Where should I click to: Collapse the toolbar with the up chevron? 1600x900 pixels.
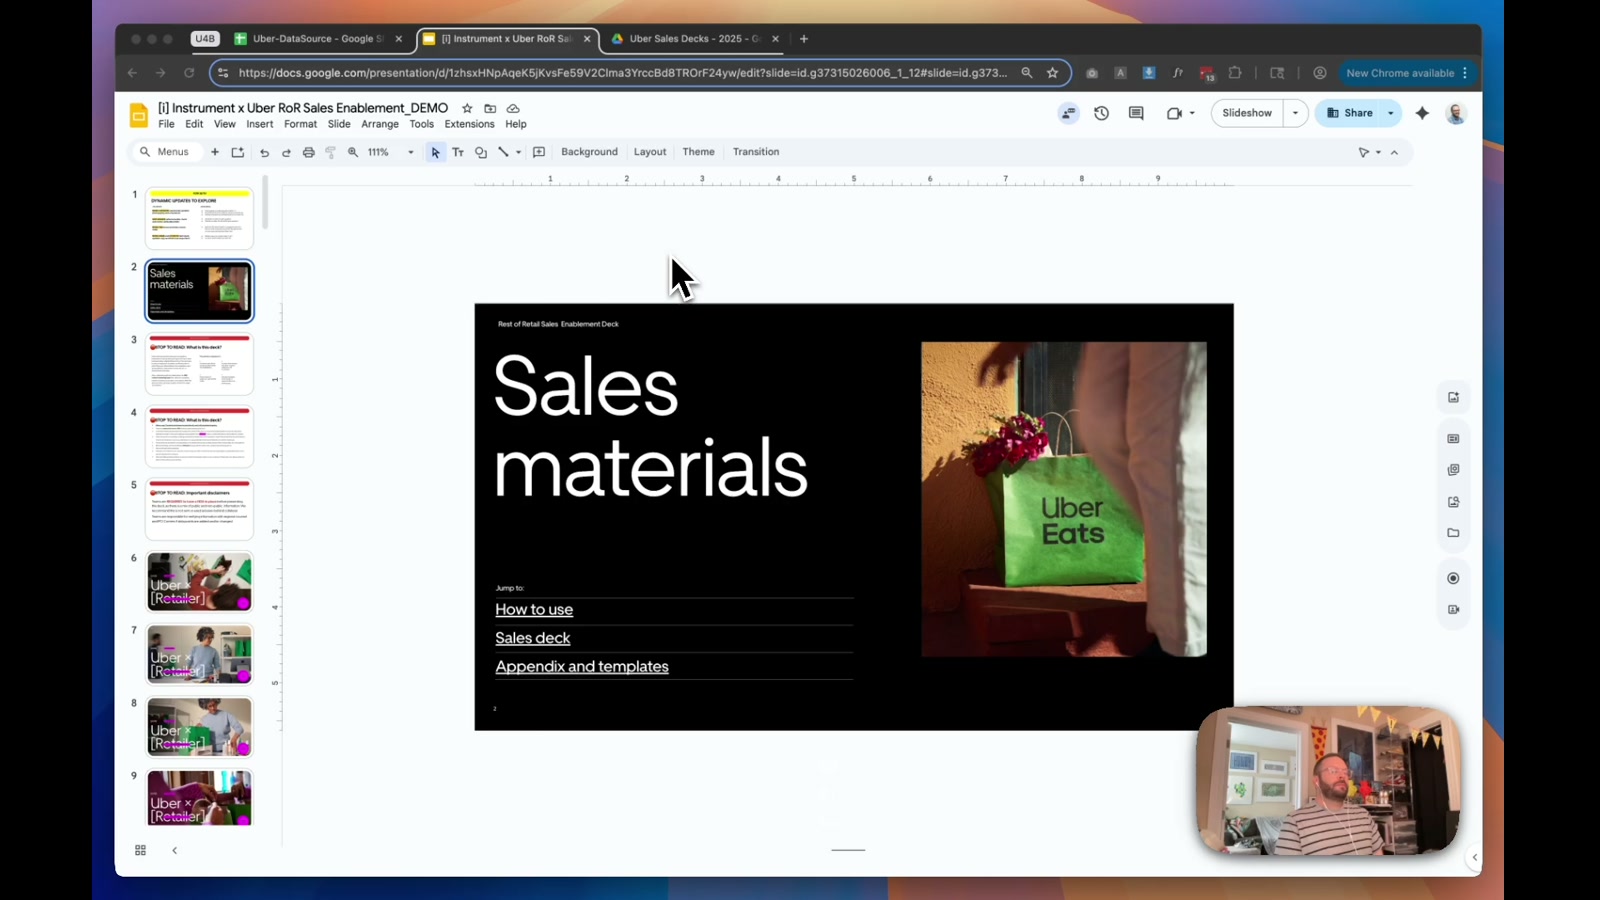[1394, 152]
